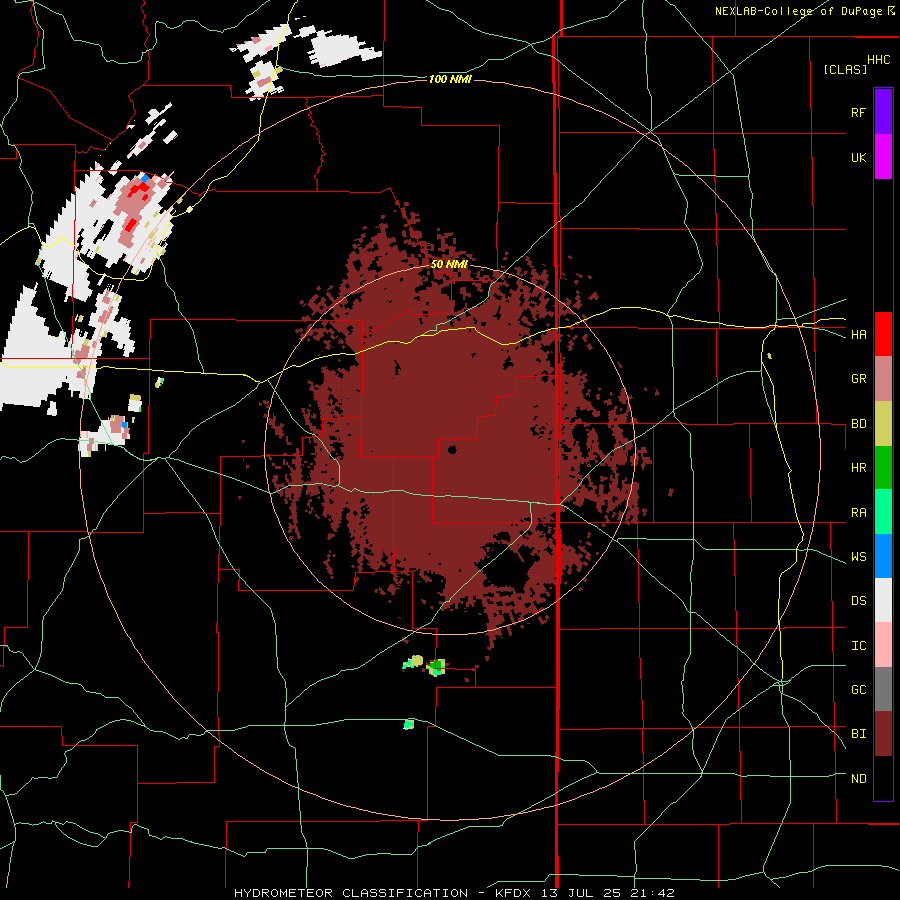The height and width of the screenshot is (900, 900).
Task: Click the black radar site dot
Action: pos(452,450)
